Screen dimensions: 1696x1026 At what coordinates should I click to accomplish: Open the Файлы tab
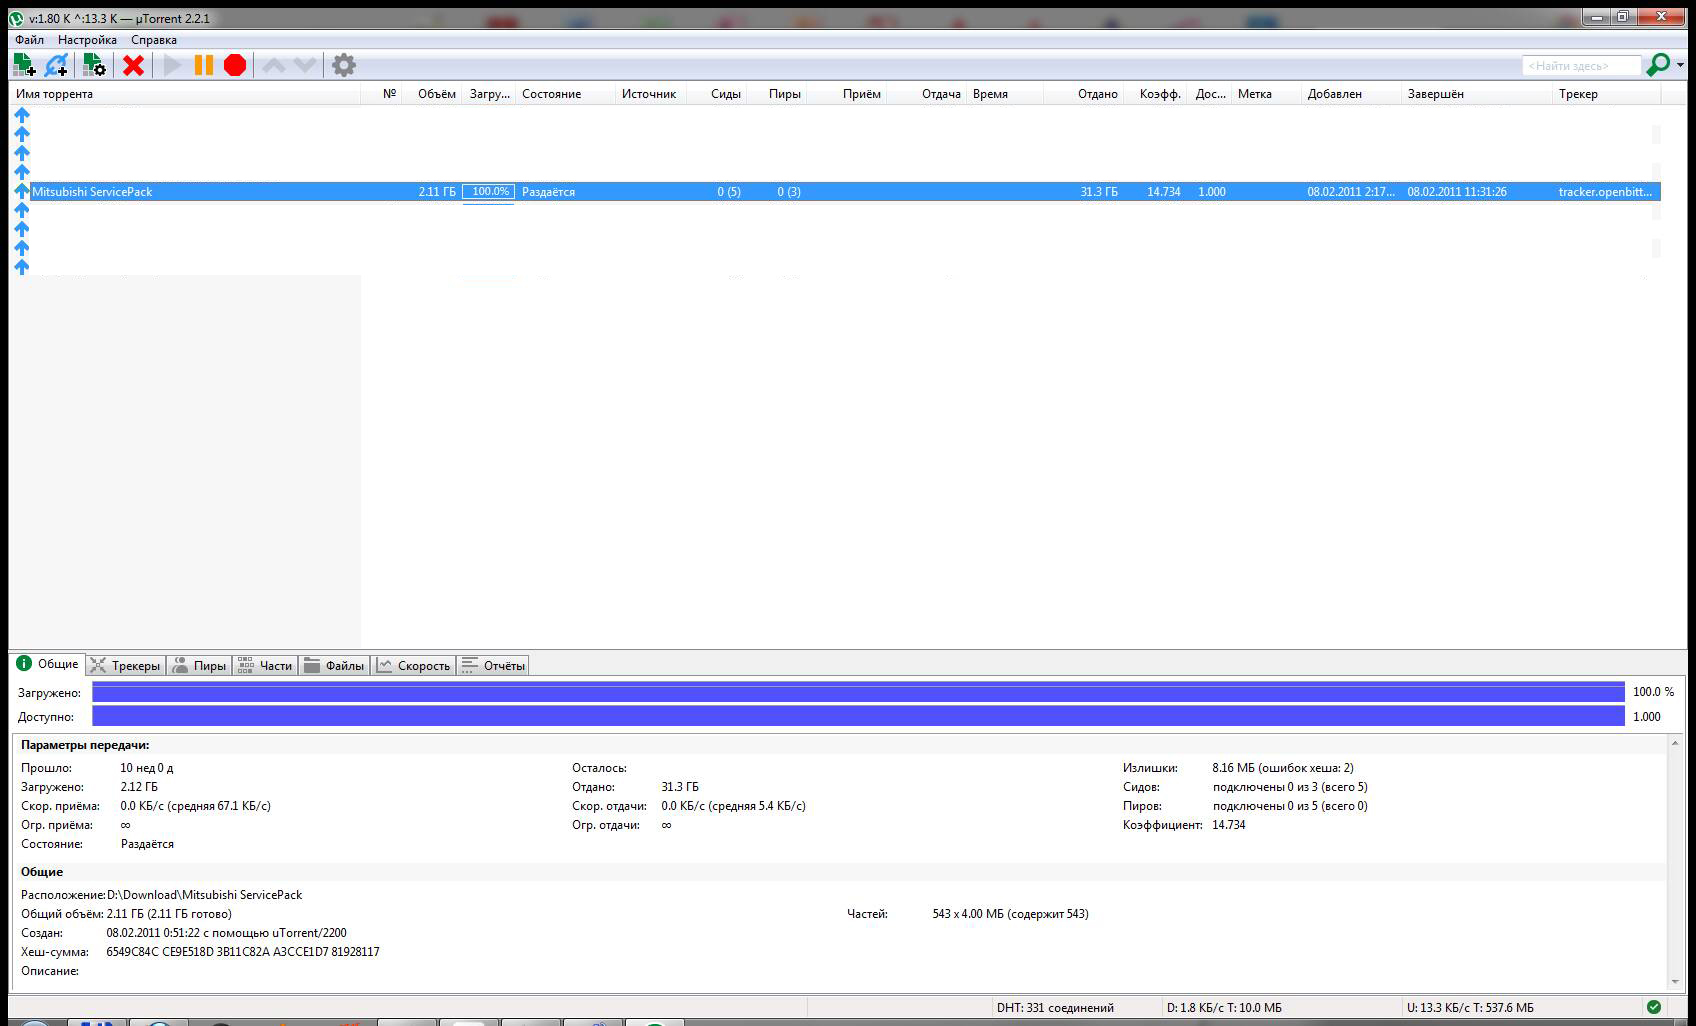click(x=335, y=666)
